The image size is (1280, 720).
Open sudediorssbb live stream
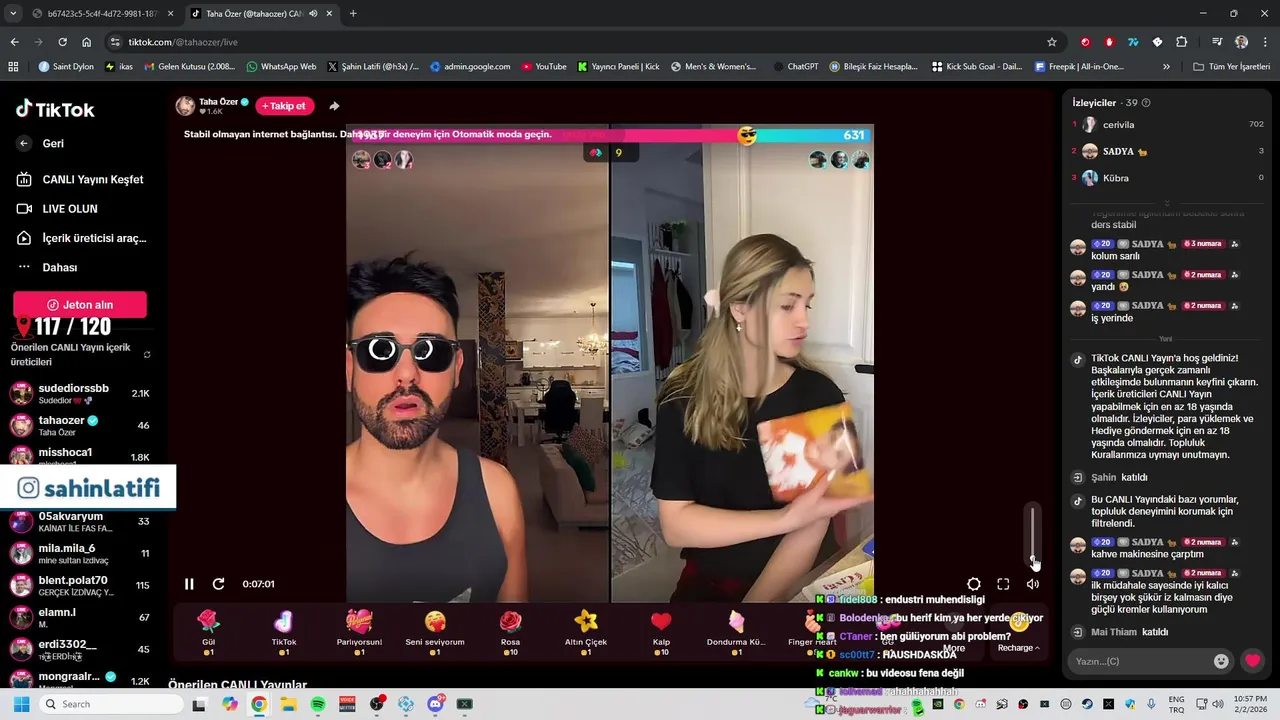pyautogui.click(x=80, y=393)
